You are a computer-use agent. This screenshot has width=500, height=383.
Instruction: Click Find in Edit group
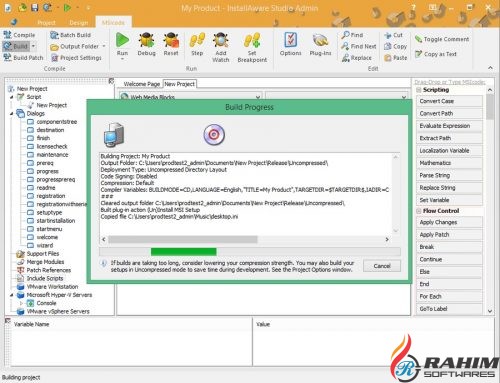(x=352, y=35)
